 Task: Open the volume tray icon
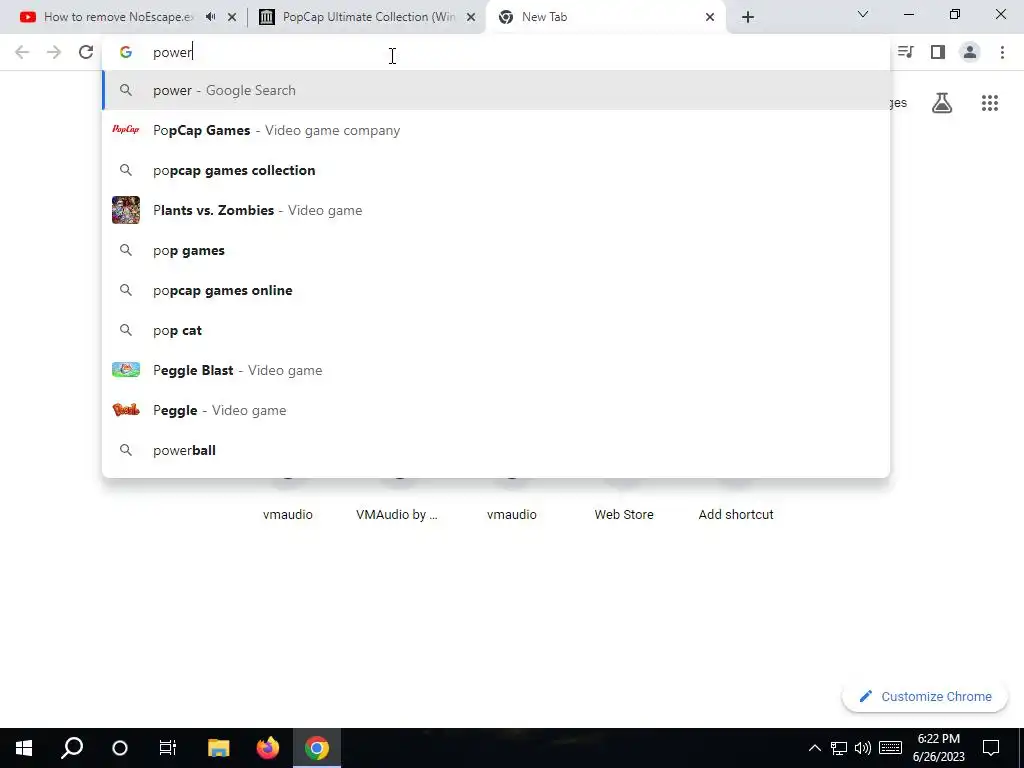(x=863, y=748)
